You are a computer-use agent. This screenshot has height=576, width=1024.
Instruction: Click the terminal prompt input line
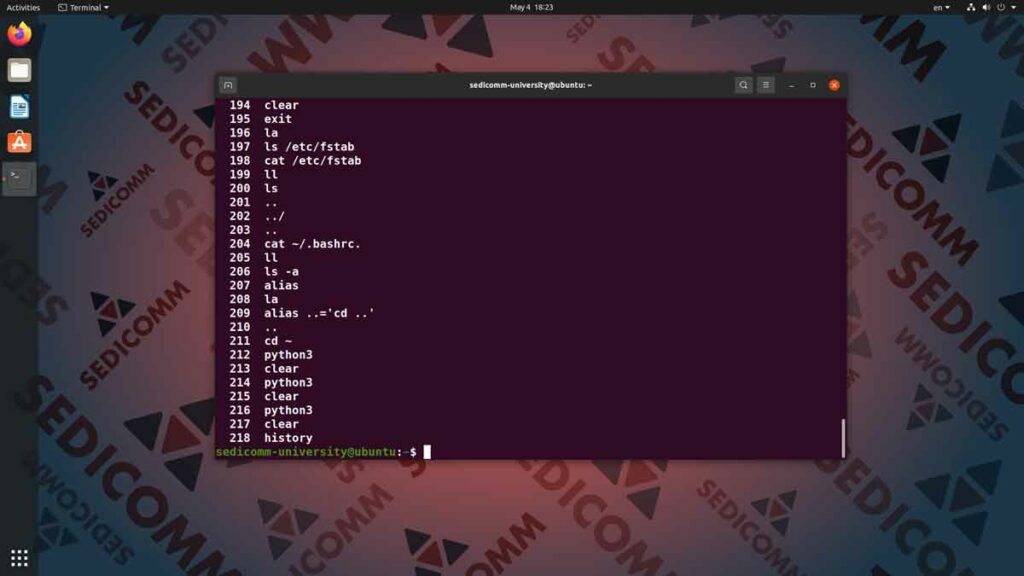pos(530,452)
